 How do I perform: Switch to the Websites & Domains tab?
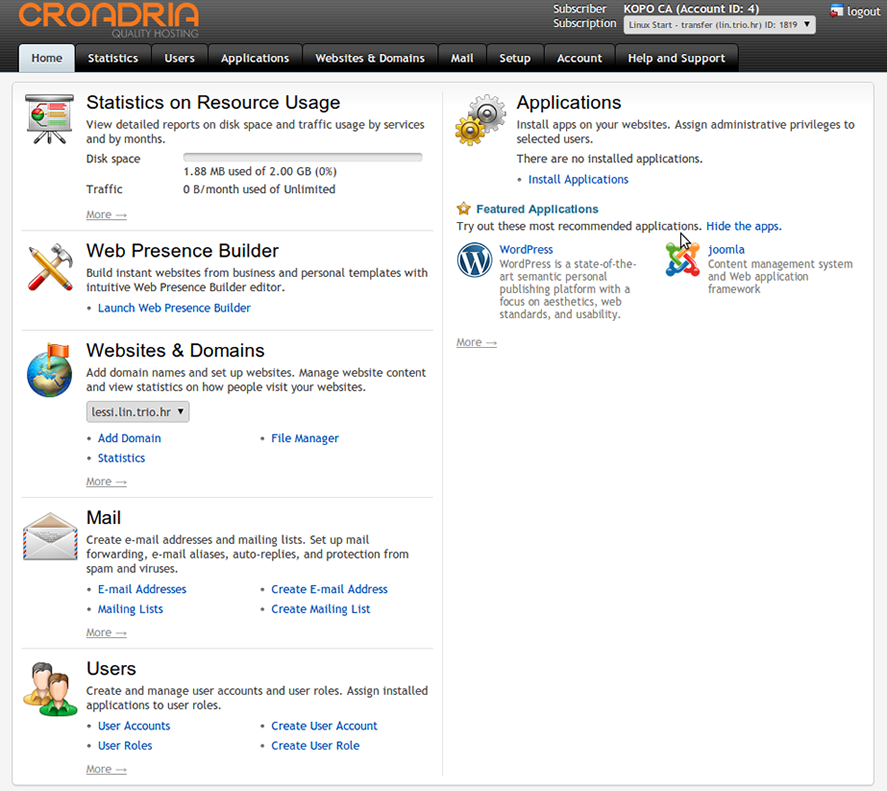pos(370,58)
